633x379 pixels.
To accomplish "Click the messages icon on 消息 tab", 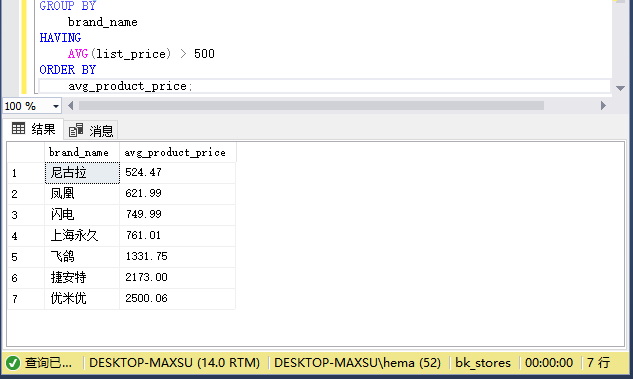I will 76,130.
